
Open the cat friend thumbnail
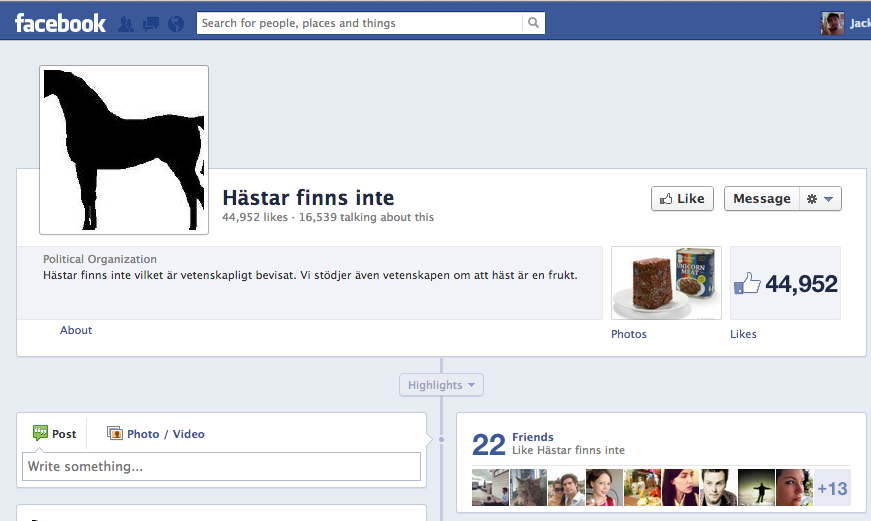(528, 488)
